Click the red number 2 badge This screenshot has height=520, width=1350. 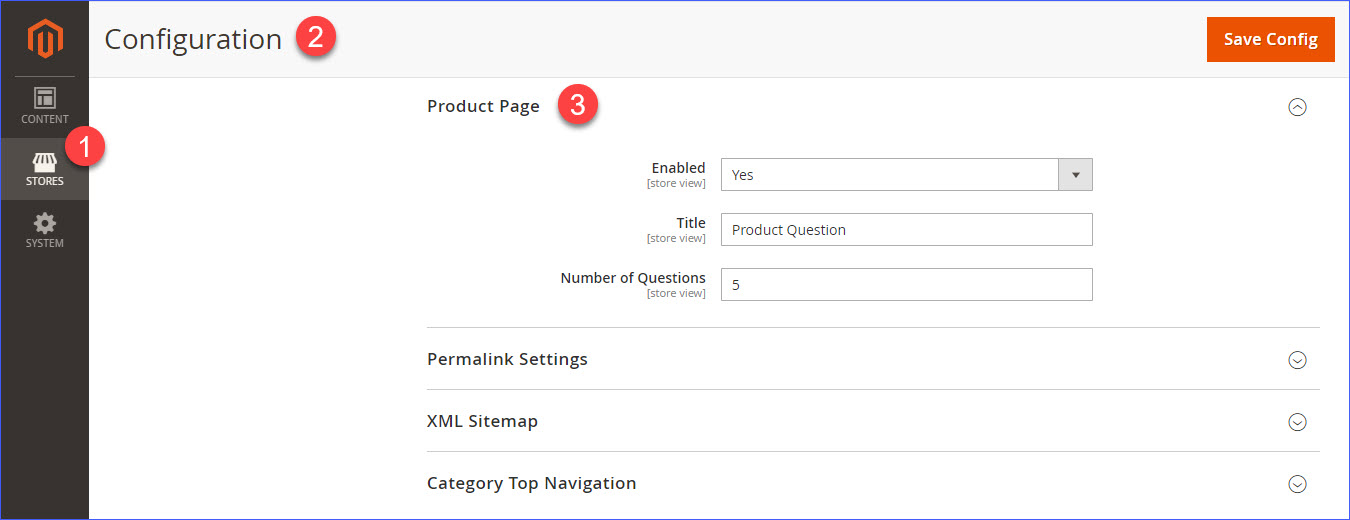pyautogui.click(x=315, y=38)
